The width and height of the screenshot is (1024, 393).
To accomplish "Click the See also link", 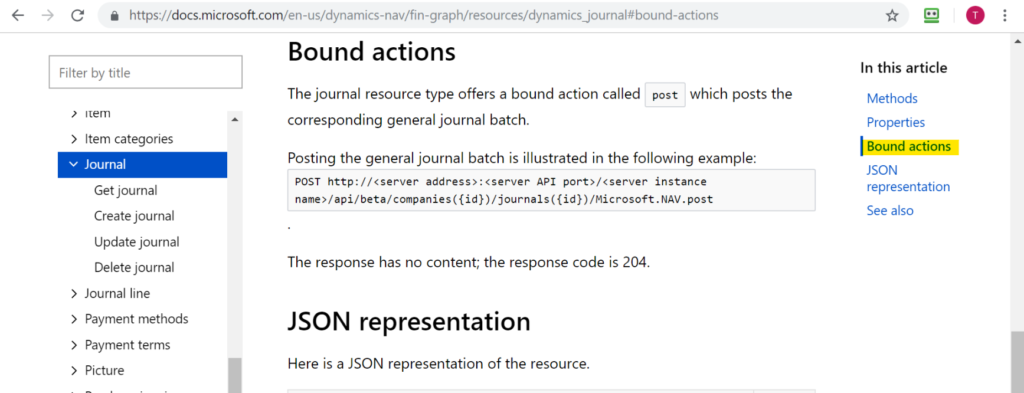I will point(890,211).
